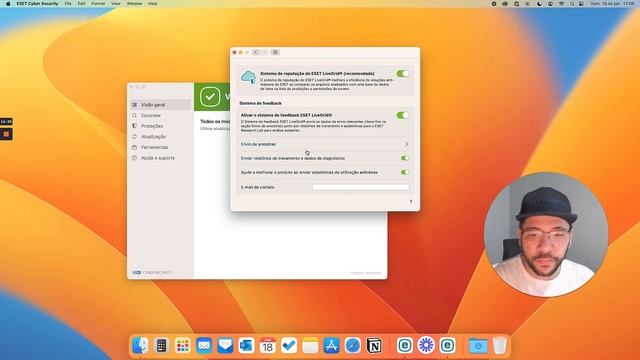Click the help icon beside Ajuda e suporte

[x=134, y=158]
